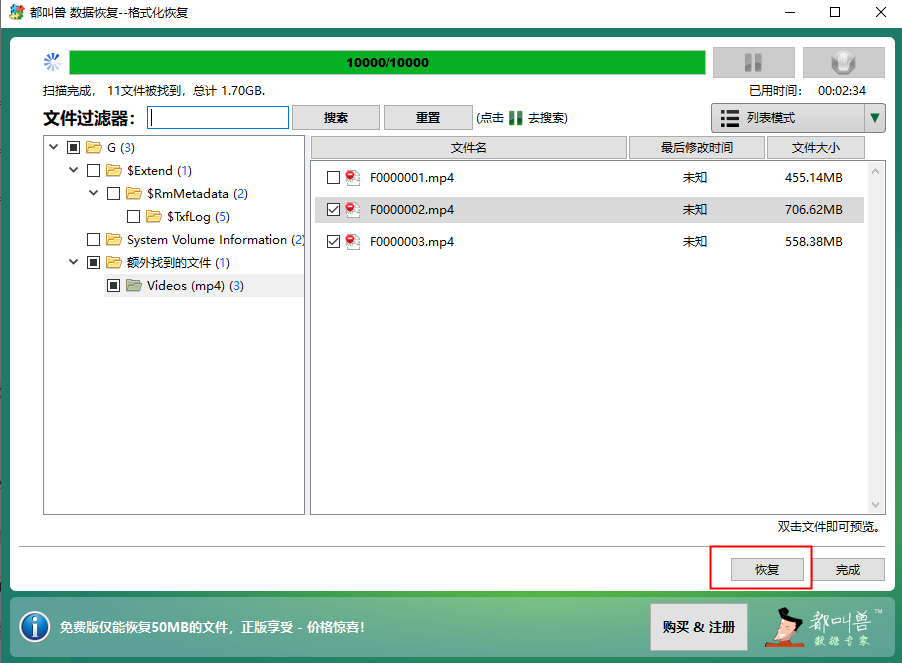Click the file filter input field
This screenshot has width=902, height=663.
coord(218,118)
